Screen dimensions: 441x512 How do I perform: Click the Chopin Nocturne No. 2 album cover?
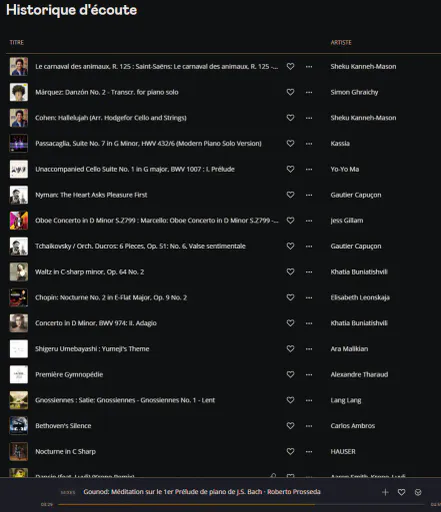tap(19, 297)
